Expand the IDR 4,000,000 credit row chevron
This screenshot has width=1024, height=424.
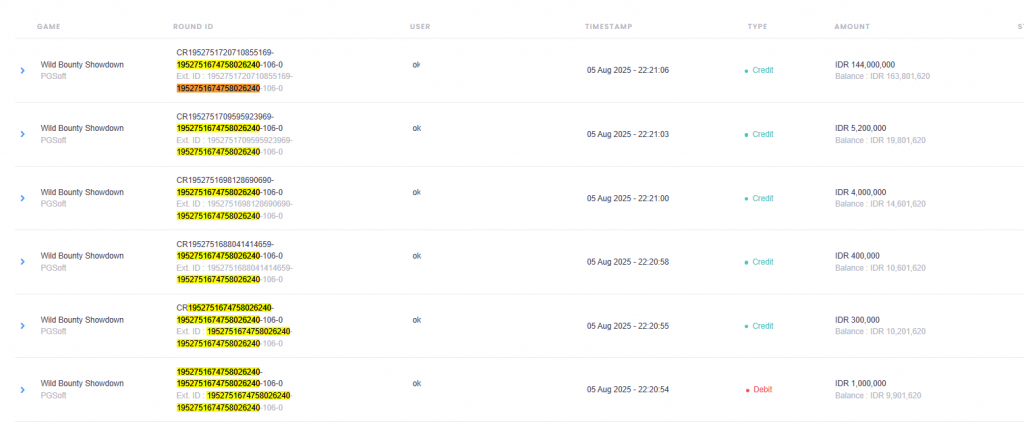pyautogui.click(x=22, y=198)
